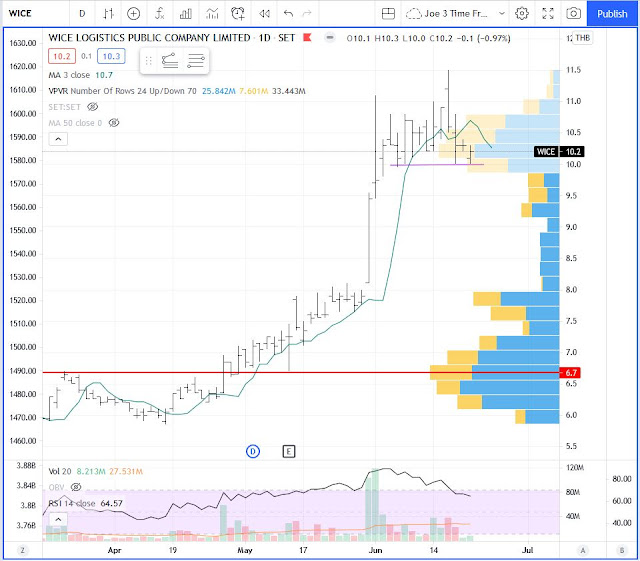Image resolution: width=640 pixels, height=561 pixels.
Task: Open object settings lines icon in floating toolbar
Action: click(x=196, y=61)
